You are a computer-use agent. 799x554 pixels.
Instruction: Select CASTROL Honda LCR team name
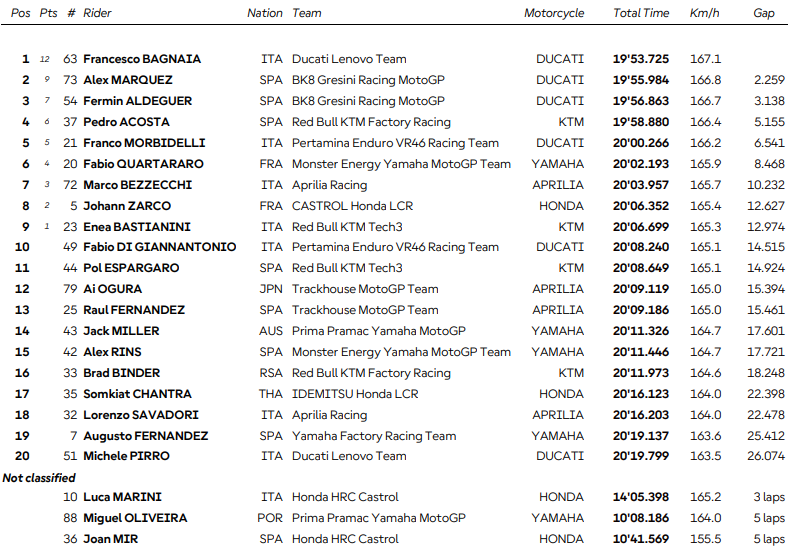(352, 206)
